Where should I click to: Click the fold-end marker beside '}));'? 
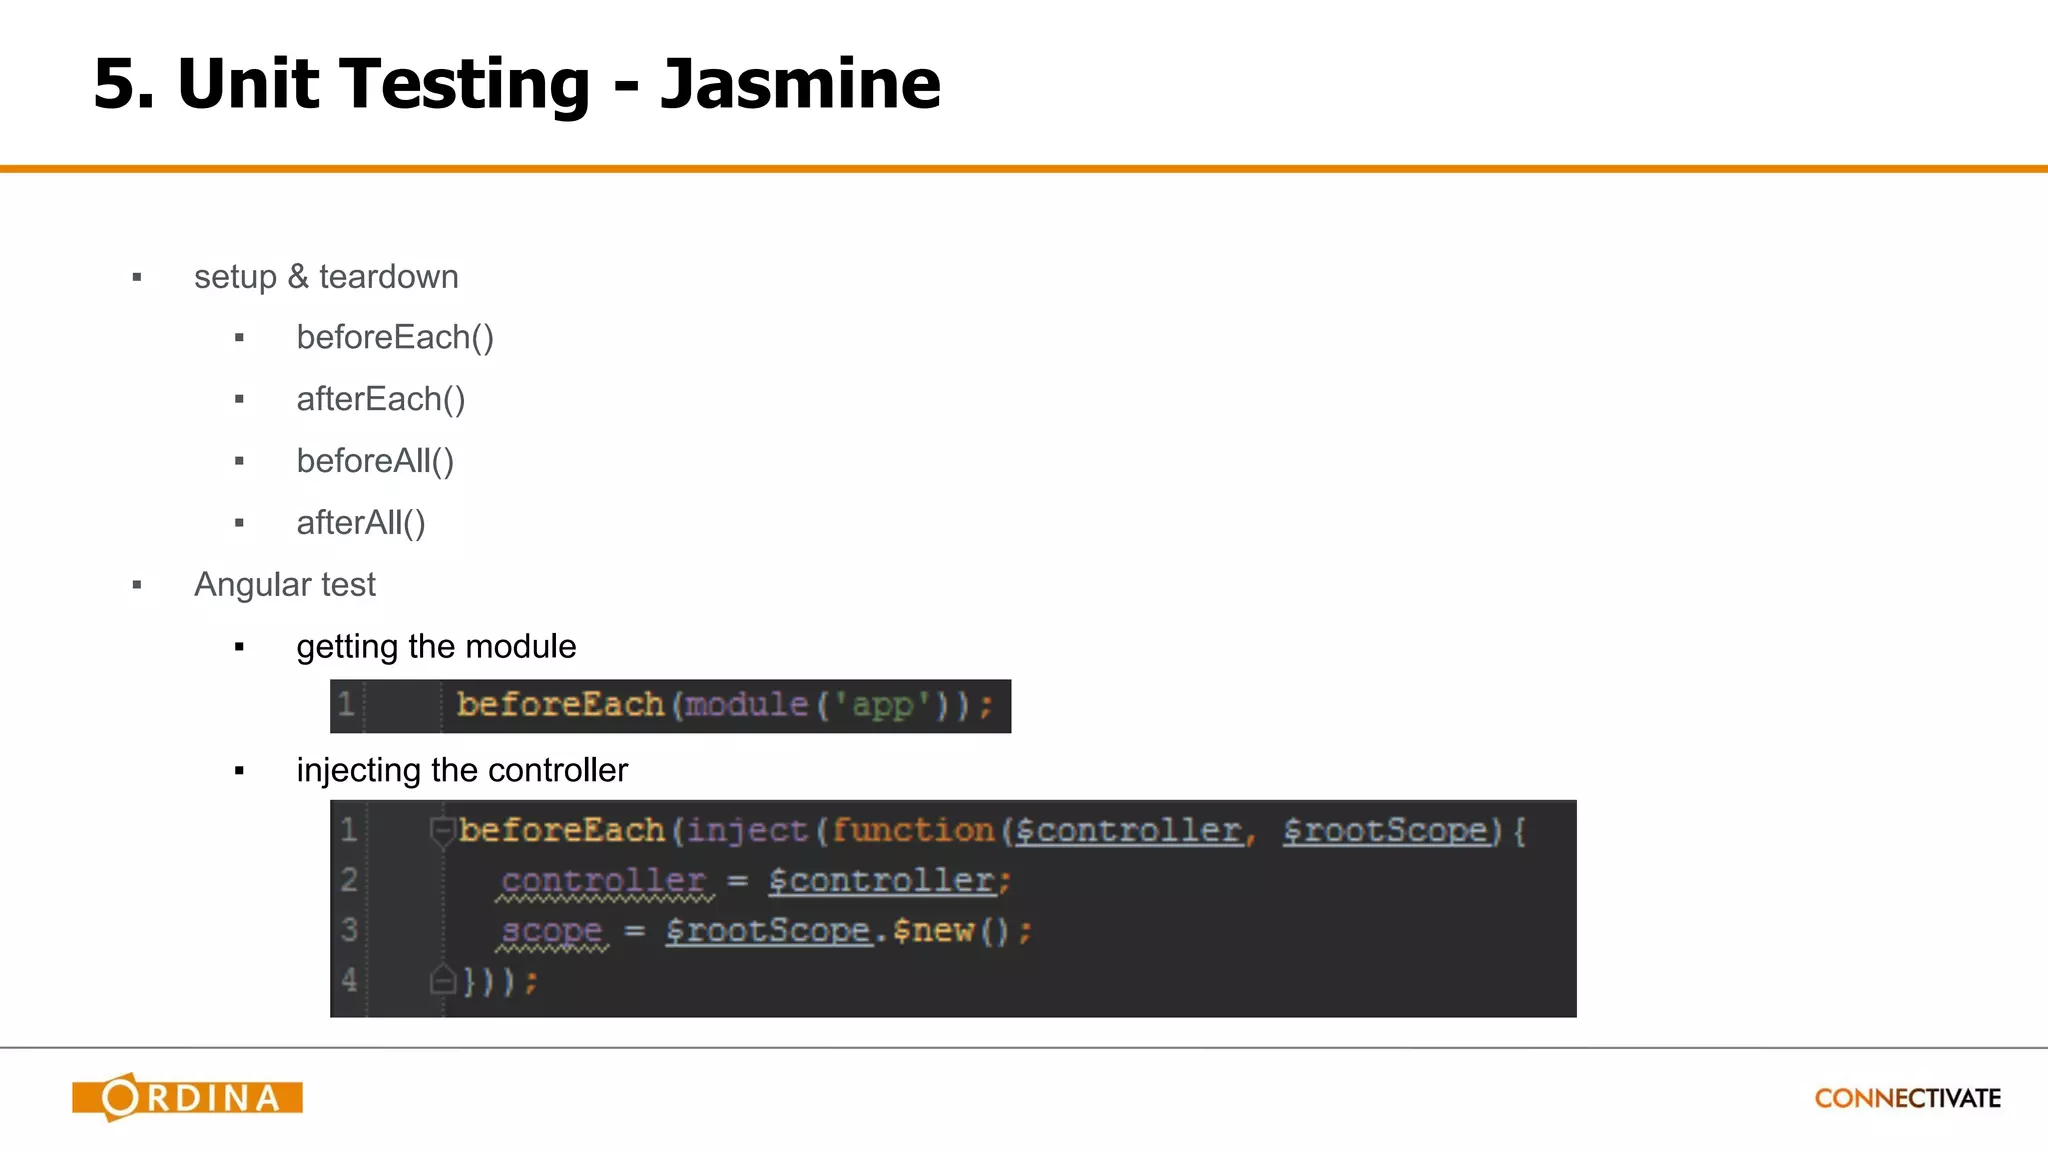tap(441, 980)
